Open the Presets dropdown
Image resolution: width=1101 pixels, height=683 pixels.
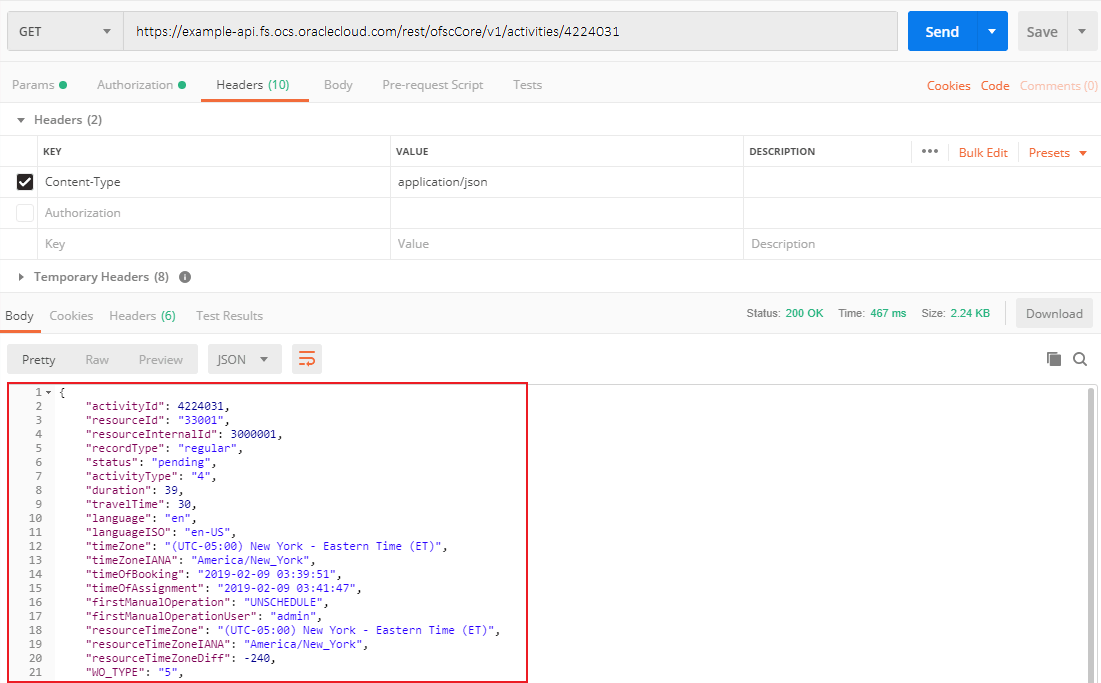[1057, 152]
